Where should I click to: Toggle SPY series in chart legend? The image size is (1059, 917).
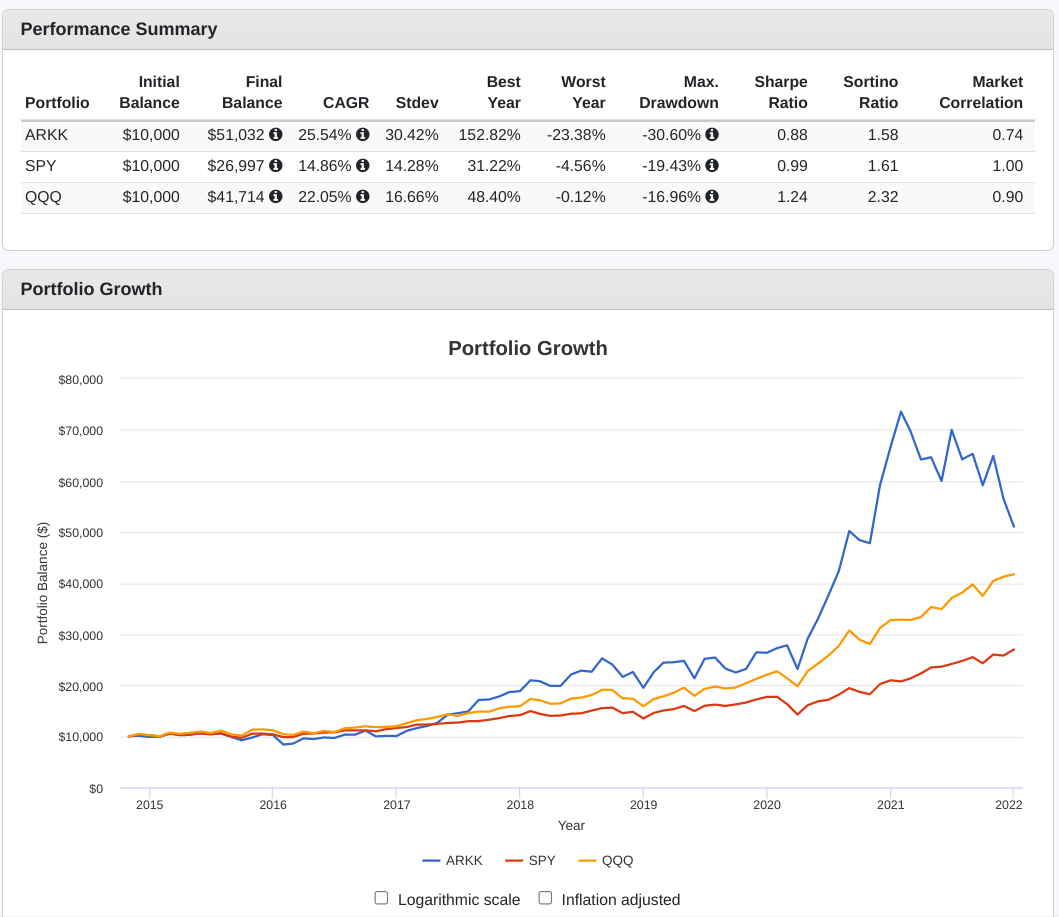point(530,860)
